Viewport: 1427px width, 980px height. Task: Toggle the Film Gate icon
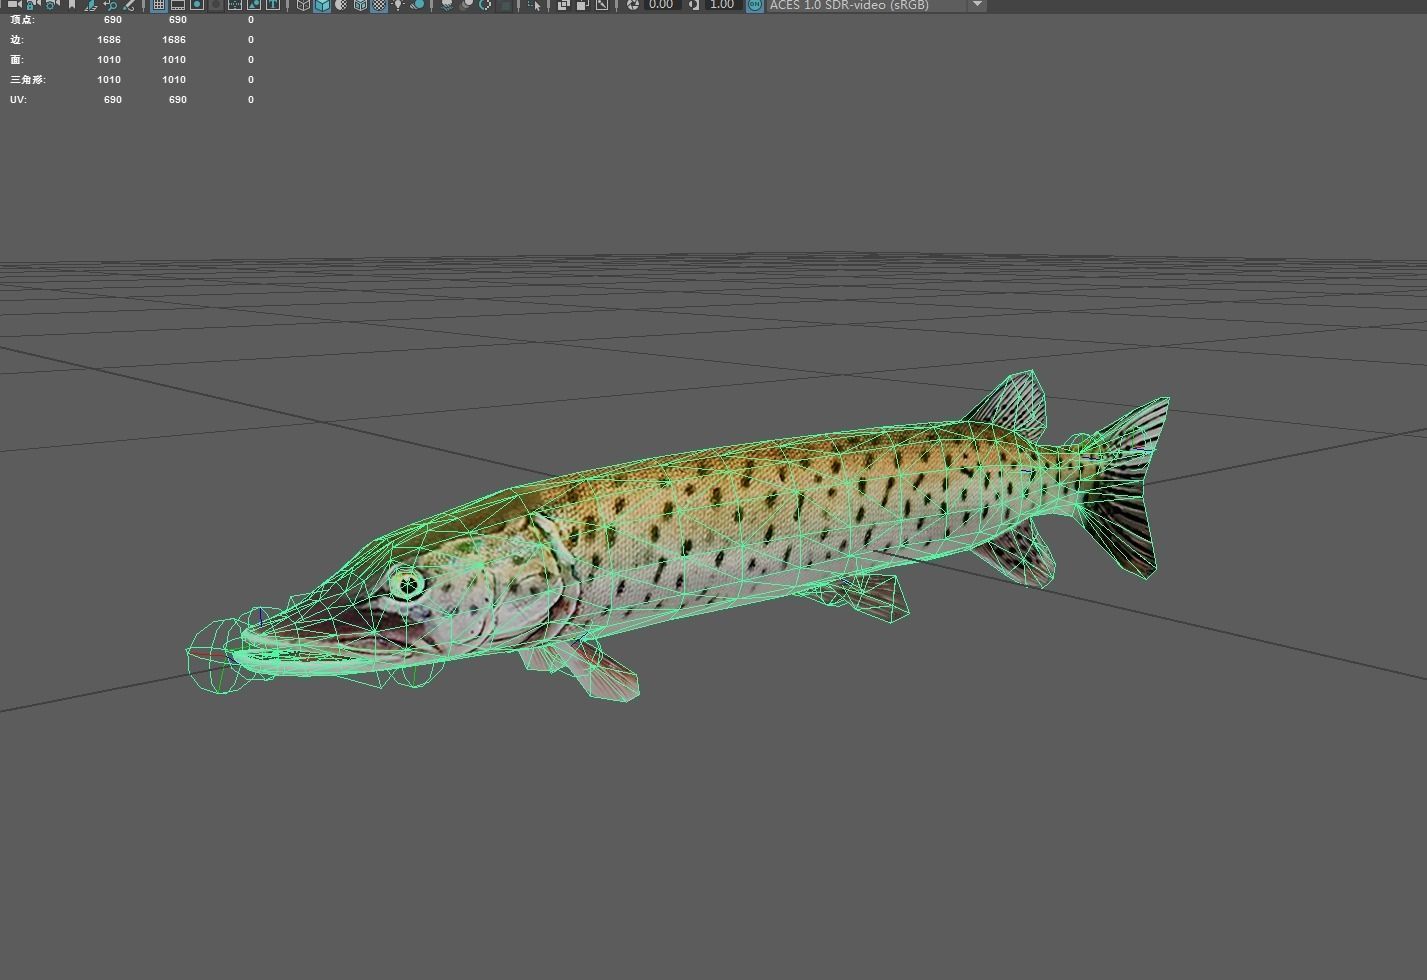(178, 5)
